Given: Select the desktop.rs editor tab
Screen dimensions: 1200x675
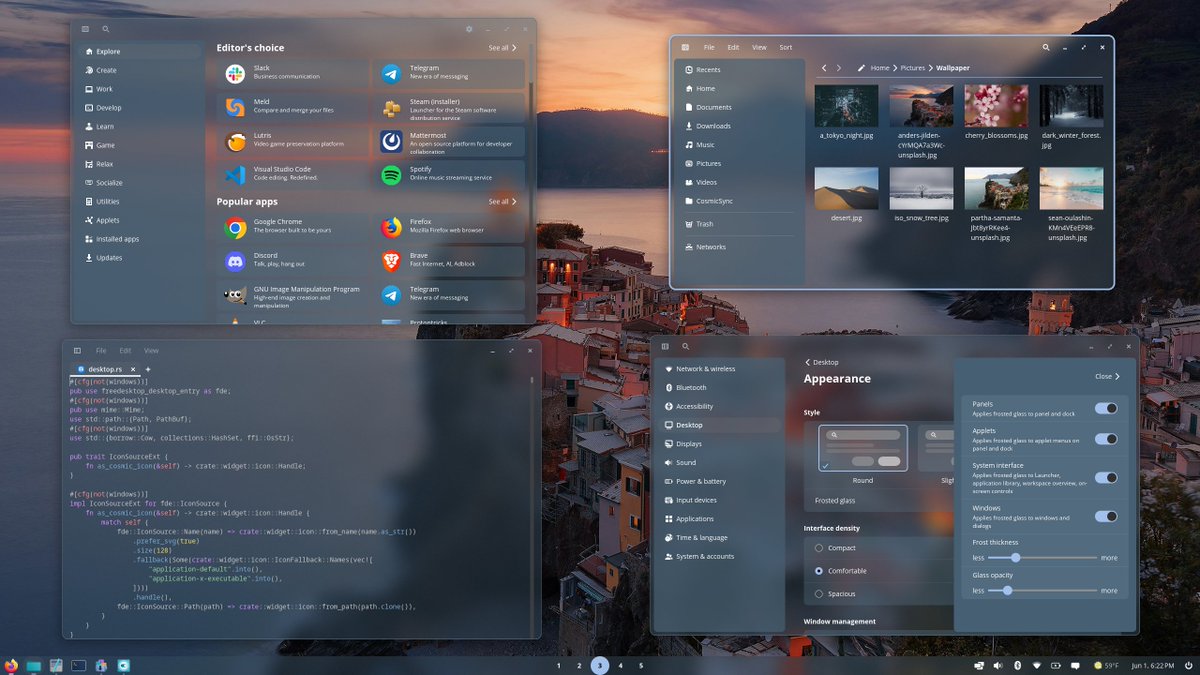Looking at the screenshot, I should (105, 369).
